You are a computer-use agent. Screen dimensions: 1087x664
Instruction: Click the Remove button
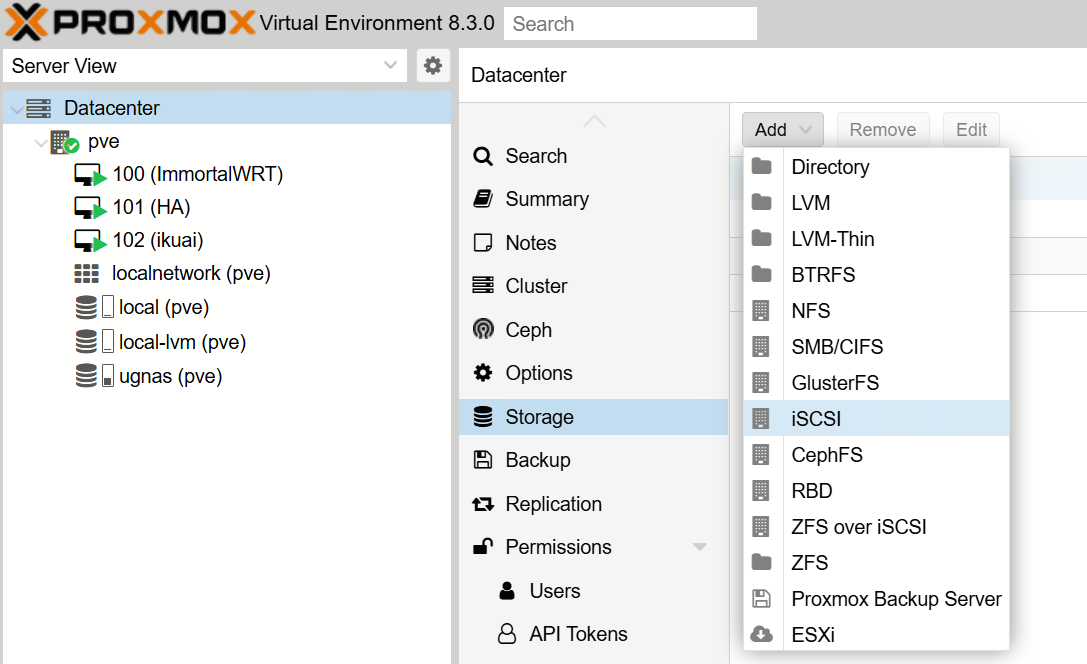(882, 130)
